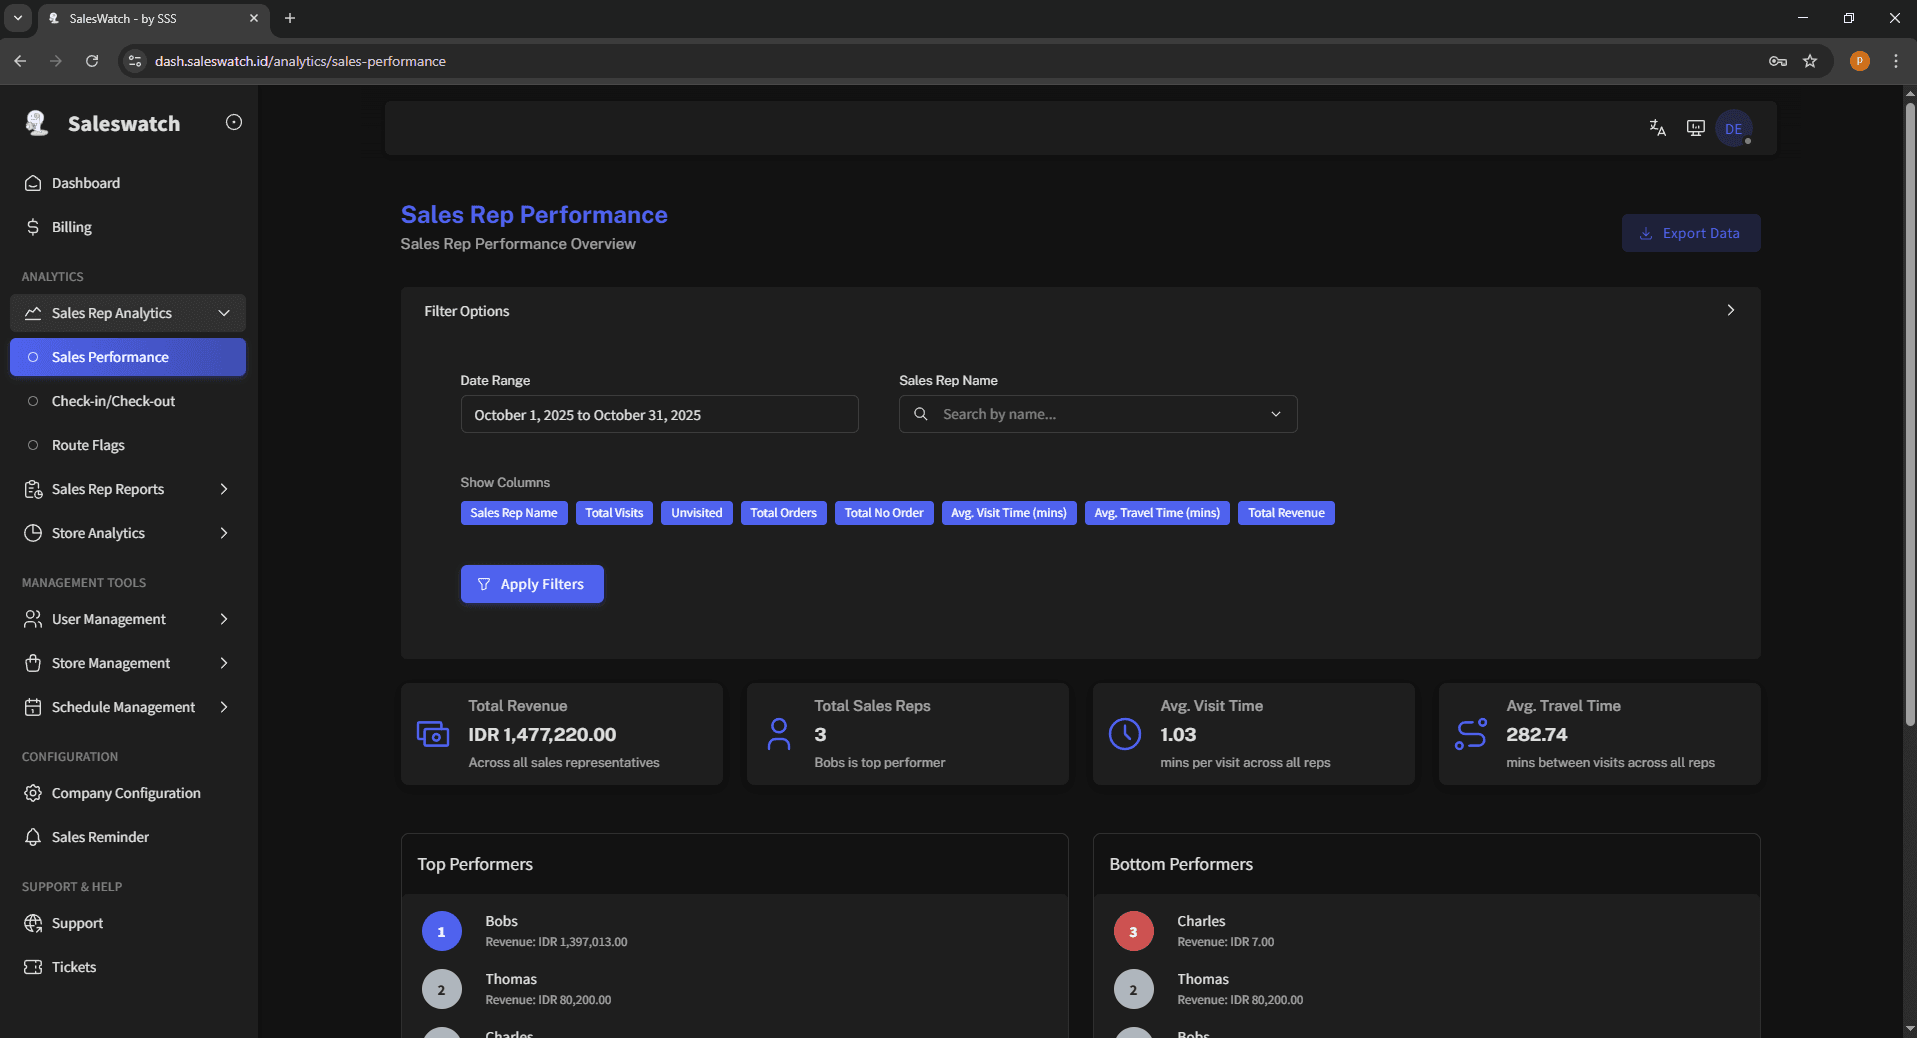Bookmark this page with the star icon
Viewport: 1917px width, 1038px height.
[x=1809, y=61]
